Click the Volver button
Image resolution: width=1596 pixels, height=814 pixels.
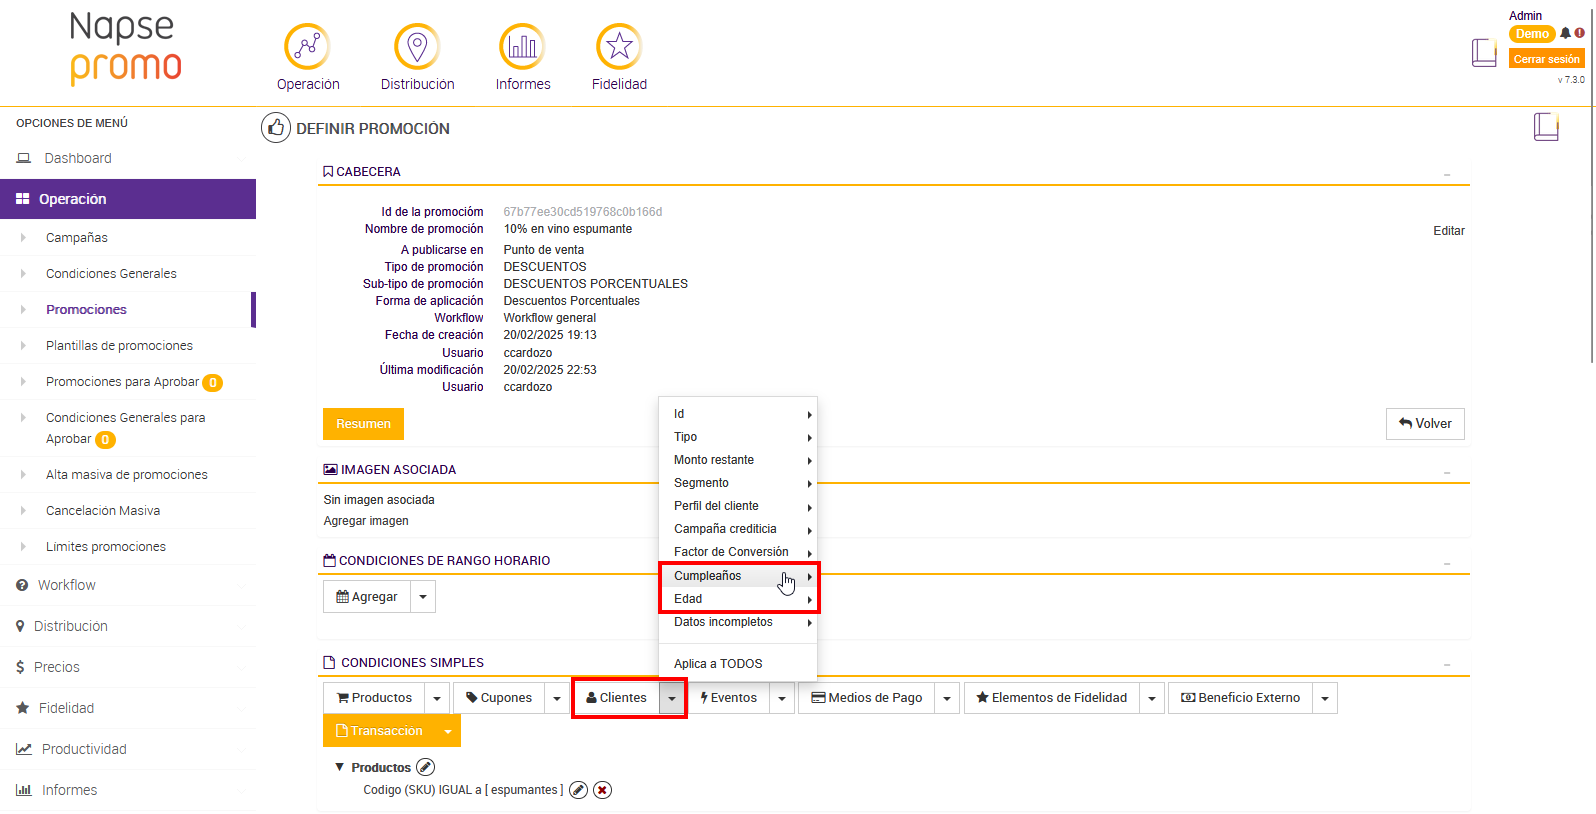coord(1425,424)
